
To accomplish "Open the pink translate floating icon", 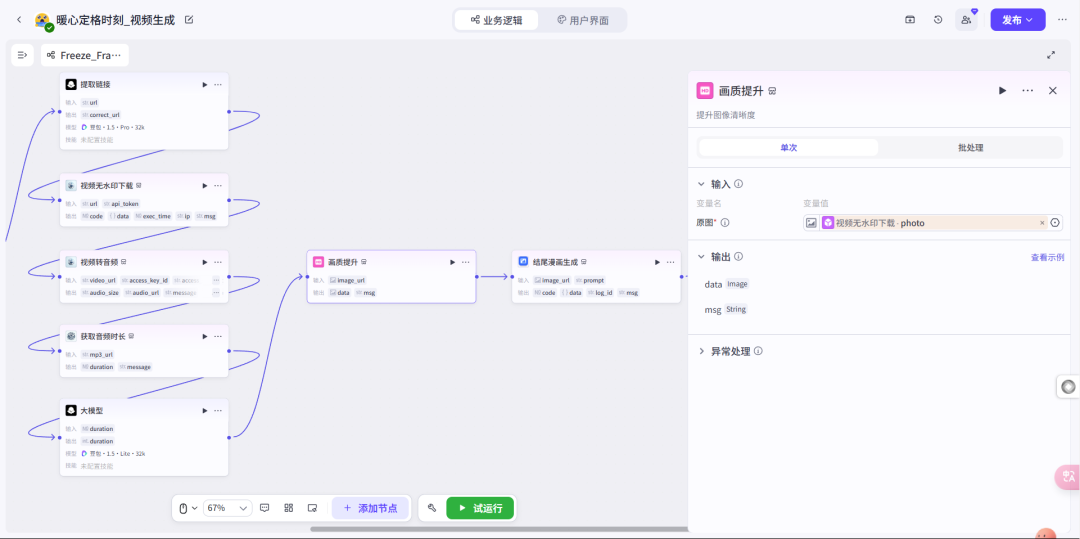I will tap(1068, 476).
